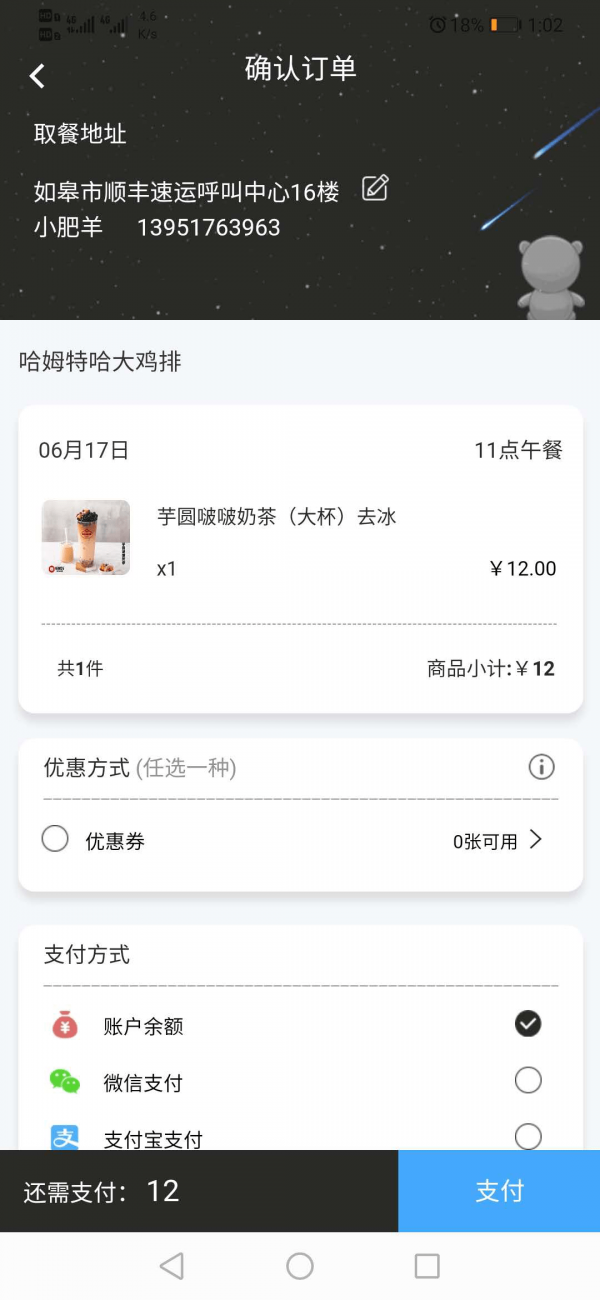Tap the milk tea product thumbnail
The width and height of the screenshot is (600, 1300).
pos(85,537)
